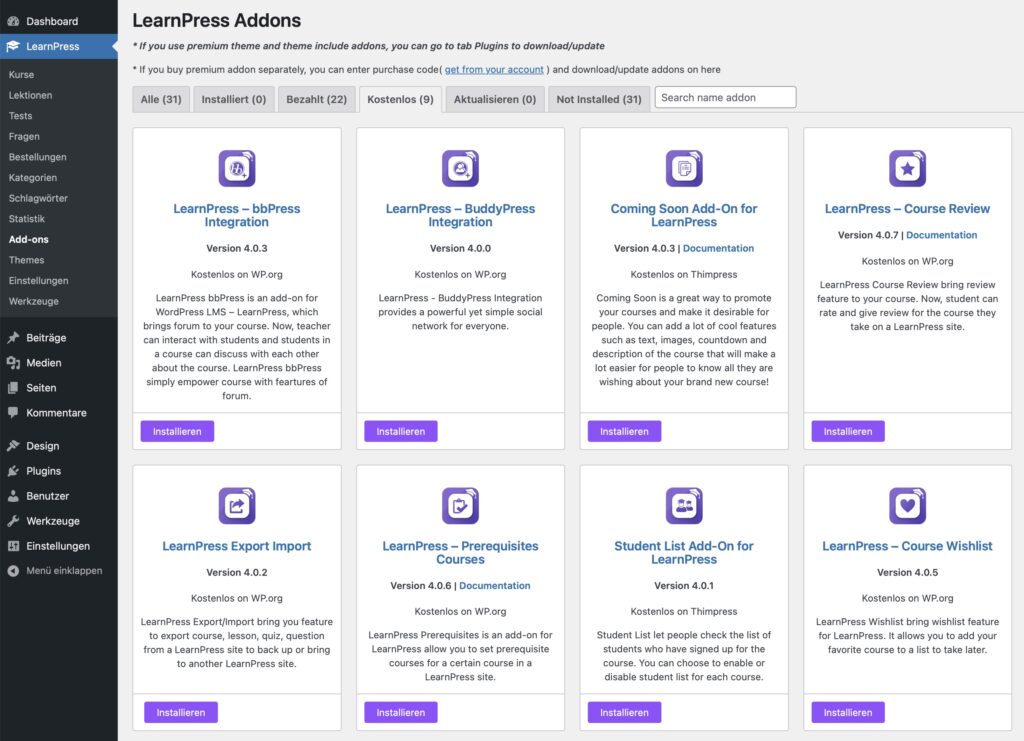Click the Plugins plug icon
This screenshot has width=1024, height=741.
click(13, 471)
